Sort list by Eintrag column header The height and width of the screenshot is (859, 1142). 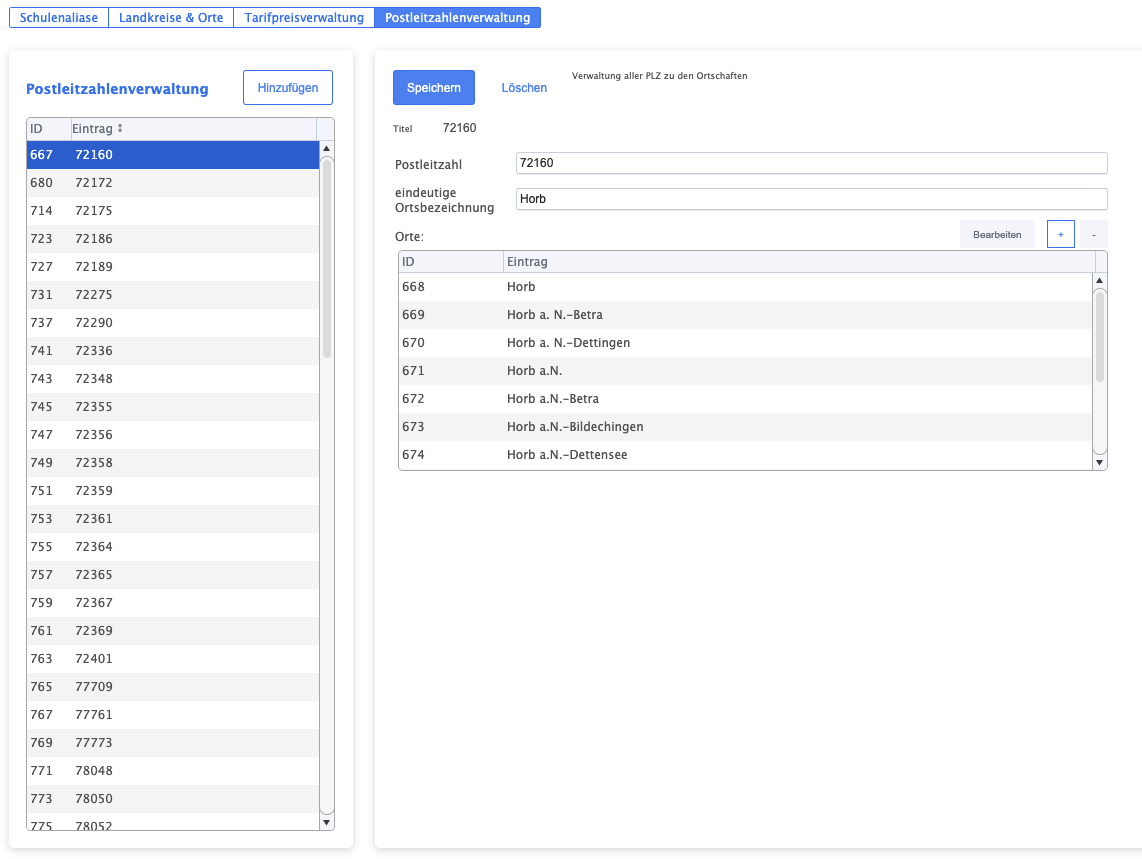tap(98, 129)
